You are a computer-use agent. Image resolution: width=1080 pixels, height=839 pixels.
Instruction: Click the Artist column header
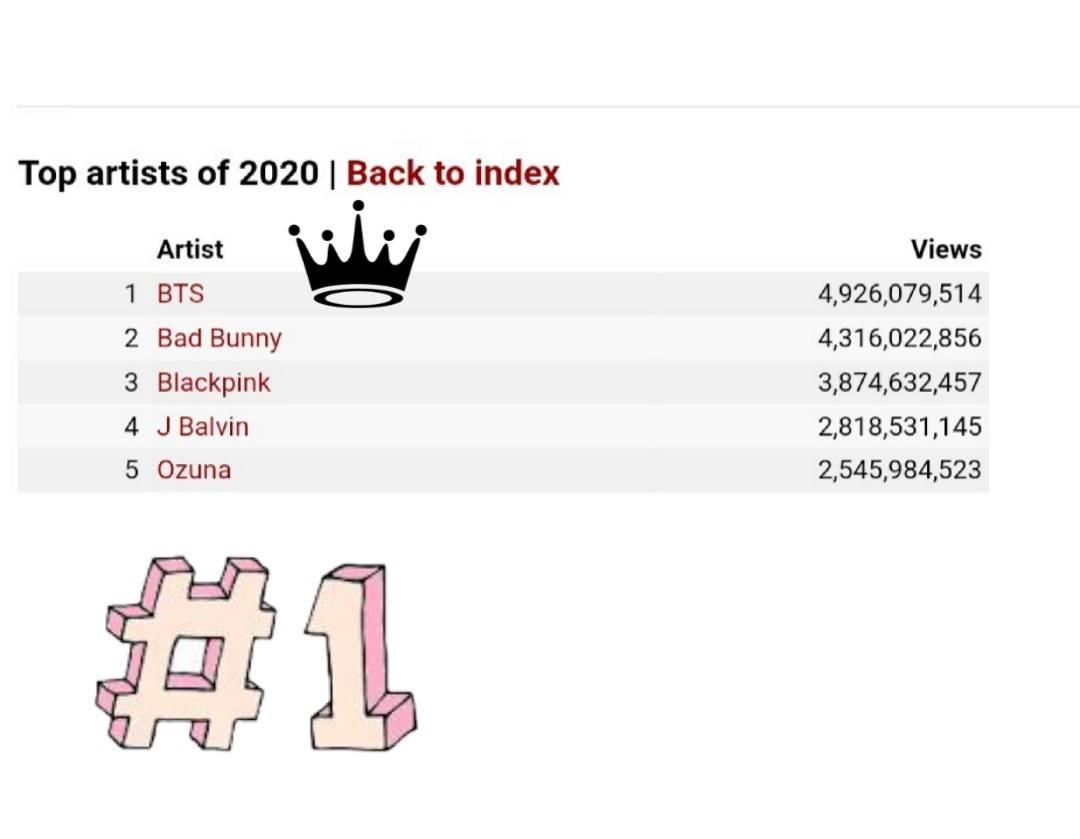click(190, 249)
